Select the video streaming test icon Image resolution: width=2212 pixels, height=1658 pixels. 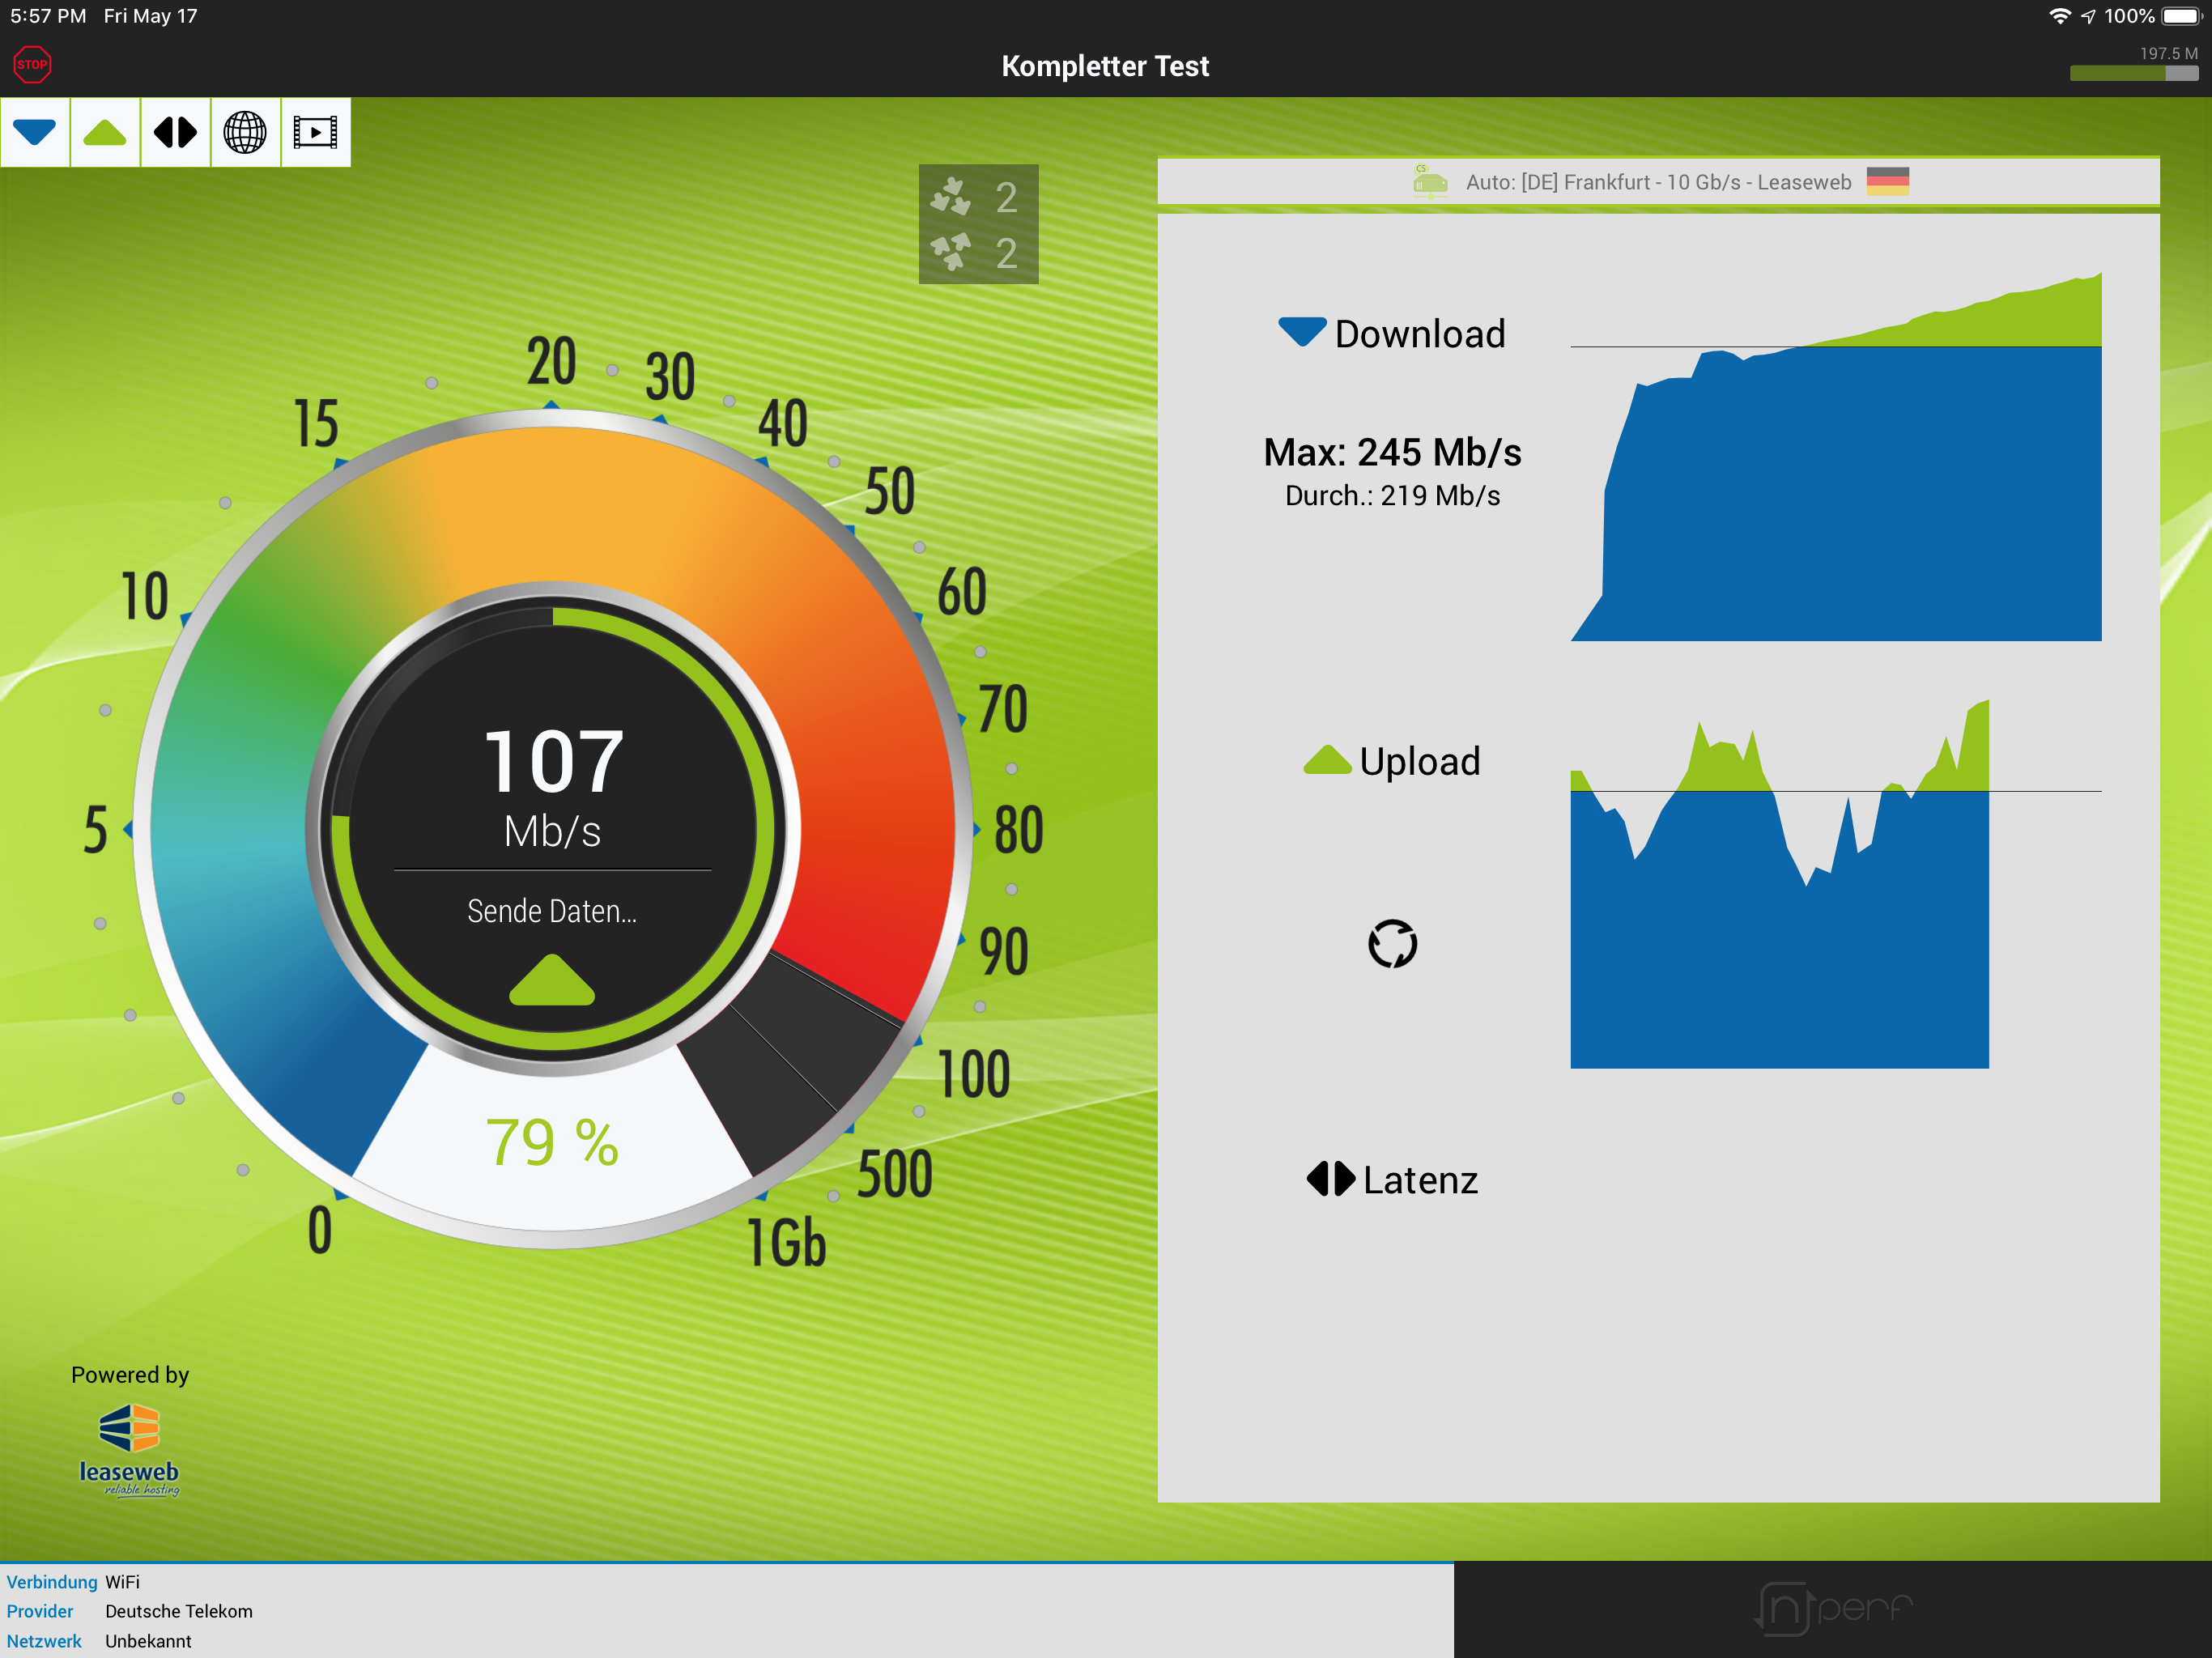pos(315,132)
